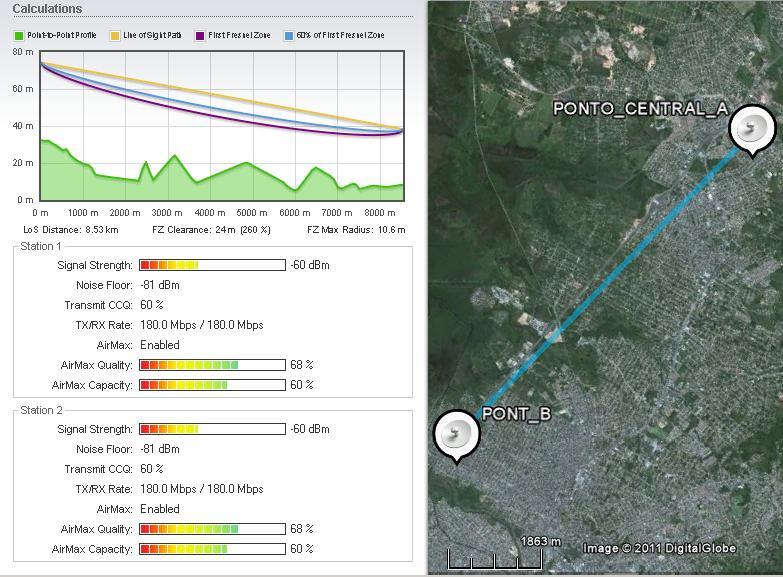Click the purple First Fresnel Zone legend square

point(200,36)
